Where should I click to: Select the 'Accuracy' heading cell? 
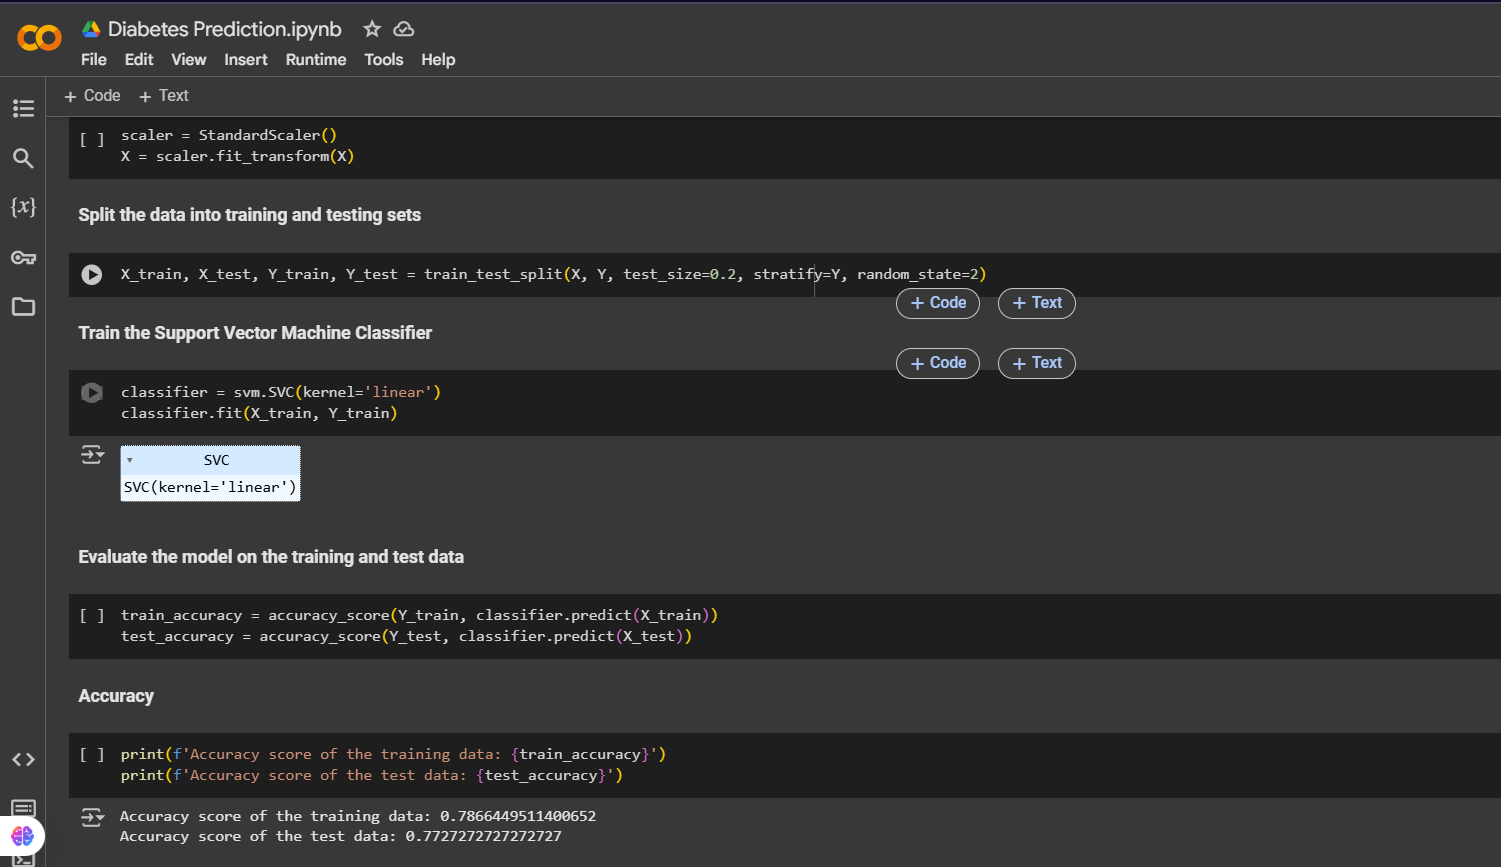[x=116, y=696]
